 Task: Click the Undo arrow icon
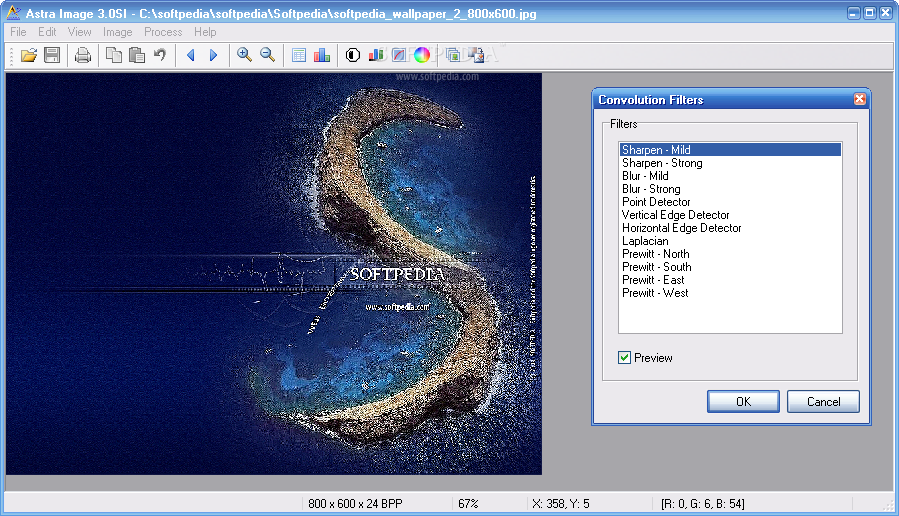coord(160,55)
